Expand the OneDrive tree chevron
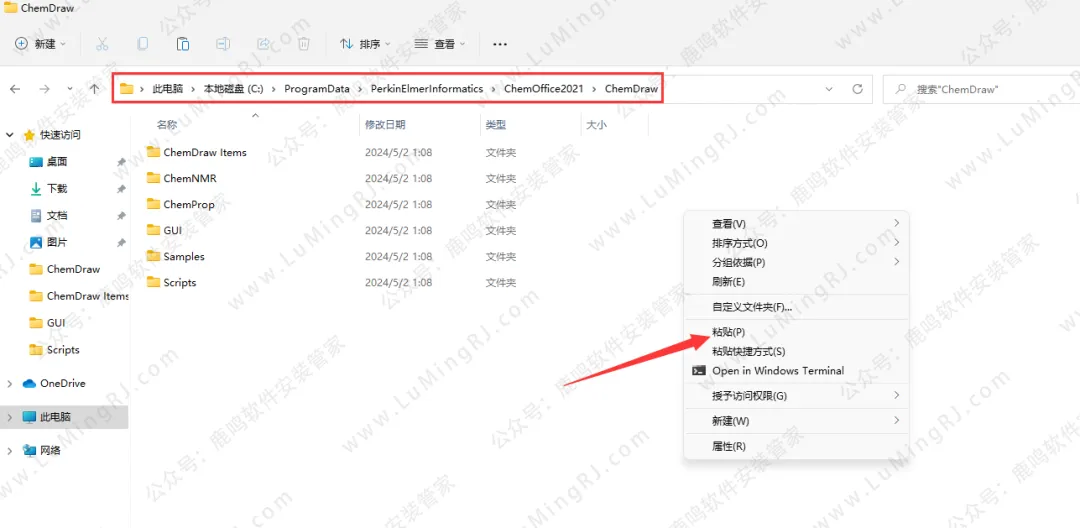 [10, 383]
